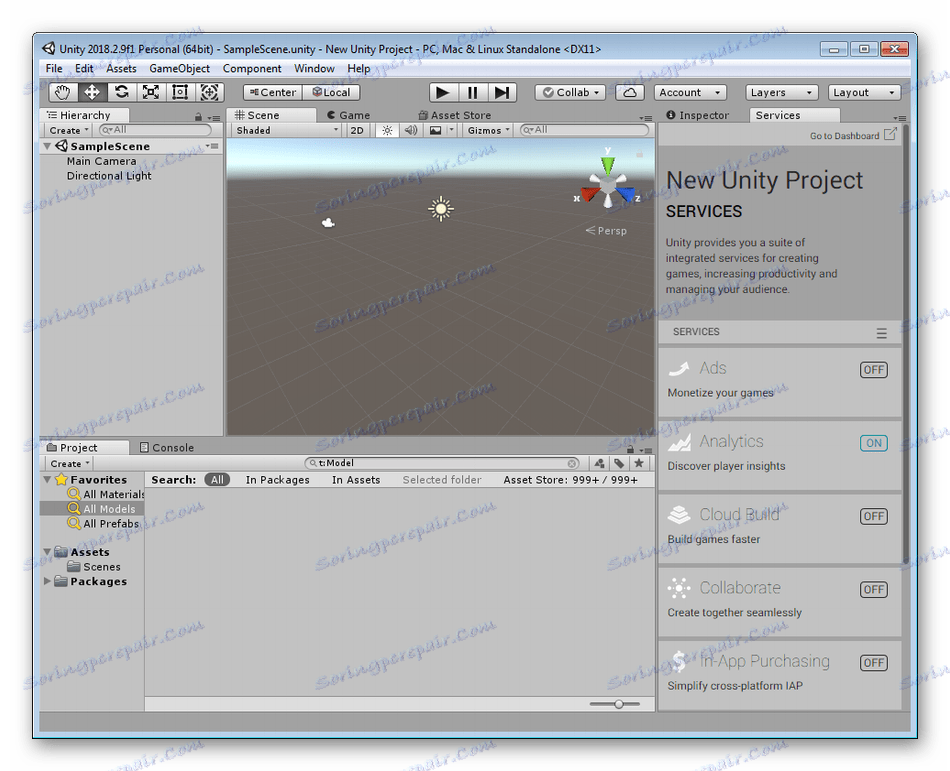Click the scene gizmo Z axis cone
950x771 pixels.
coord(626,194)
